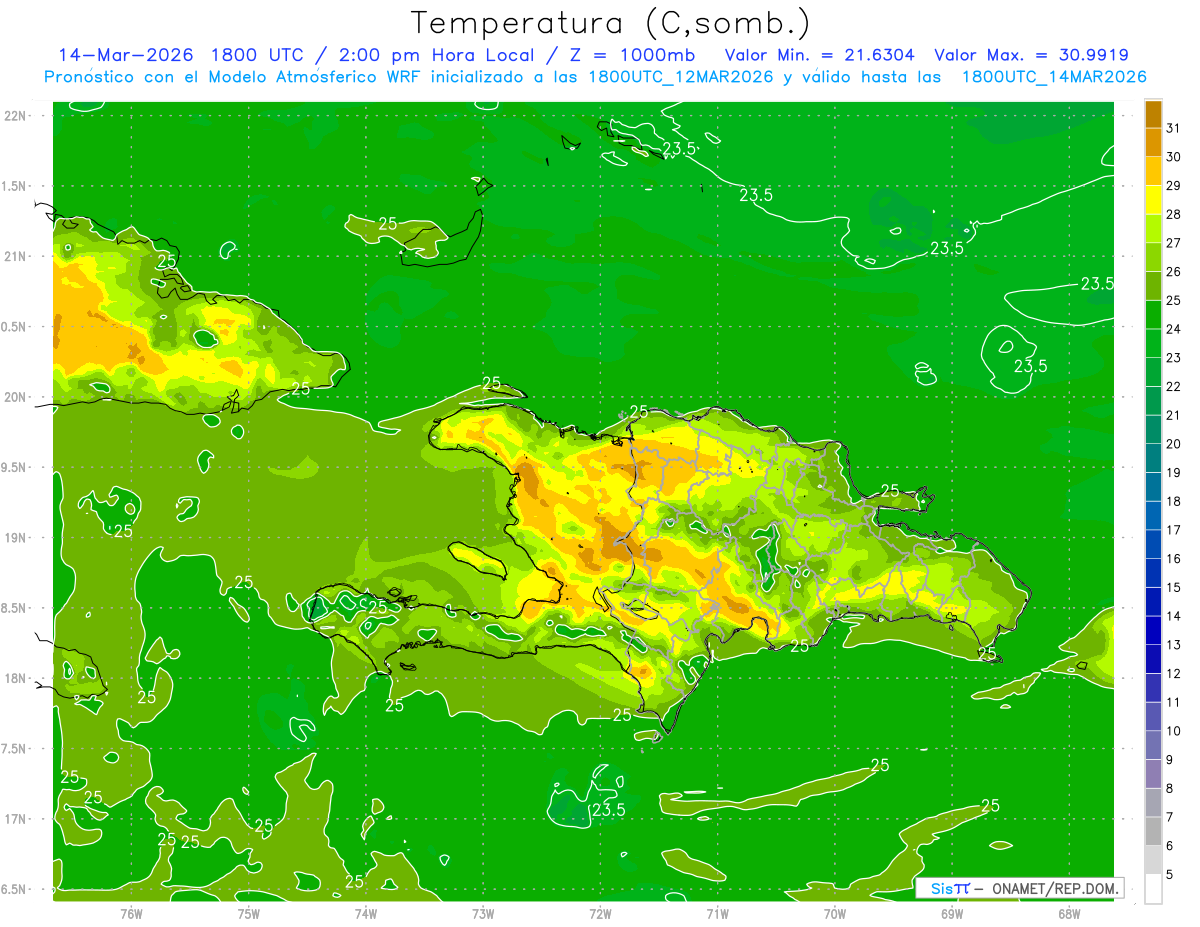Click legend value '13' on the color scale
1200x927 pixels.
[1174, 644]
